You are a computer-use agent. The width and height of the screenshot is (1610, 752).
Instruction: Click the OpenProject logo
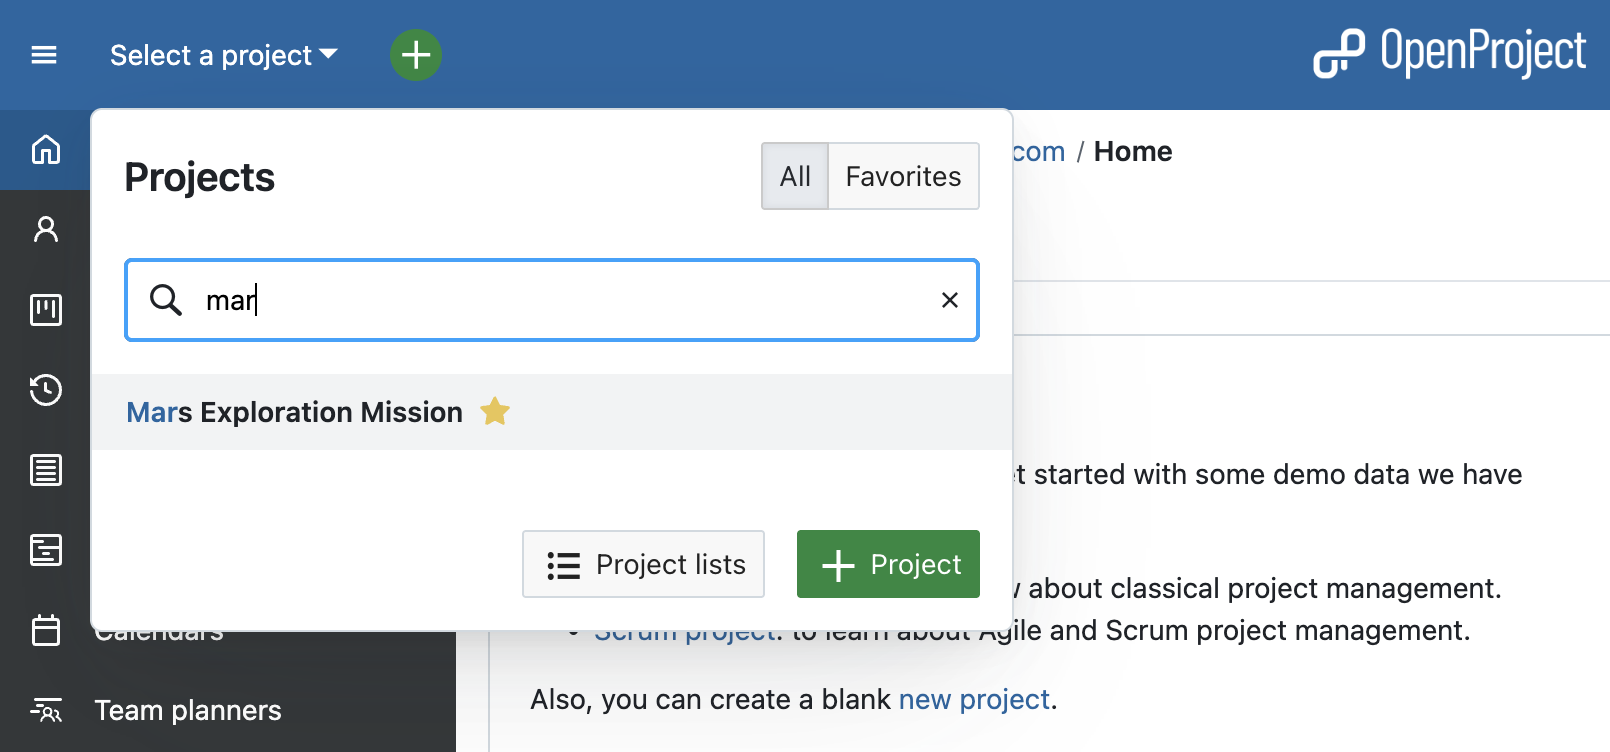[x=1449, y=54]
